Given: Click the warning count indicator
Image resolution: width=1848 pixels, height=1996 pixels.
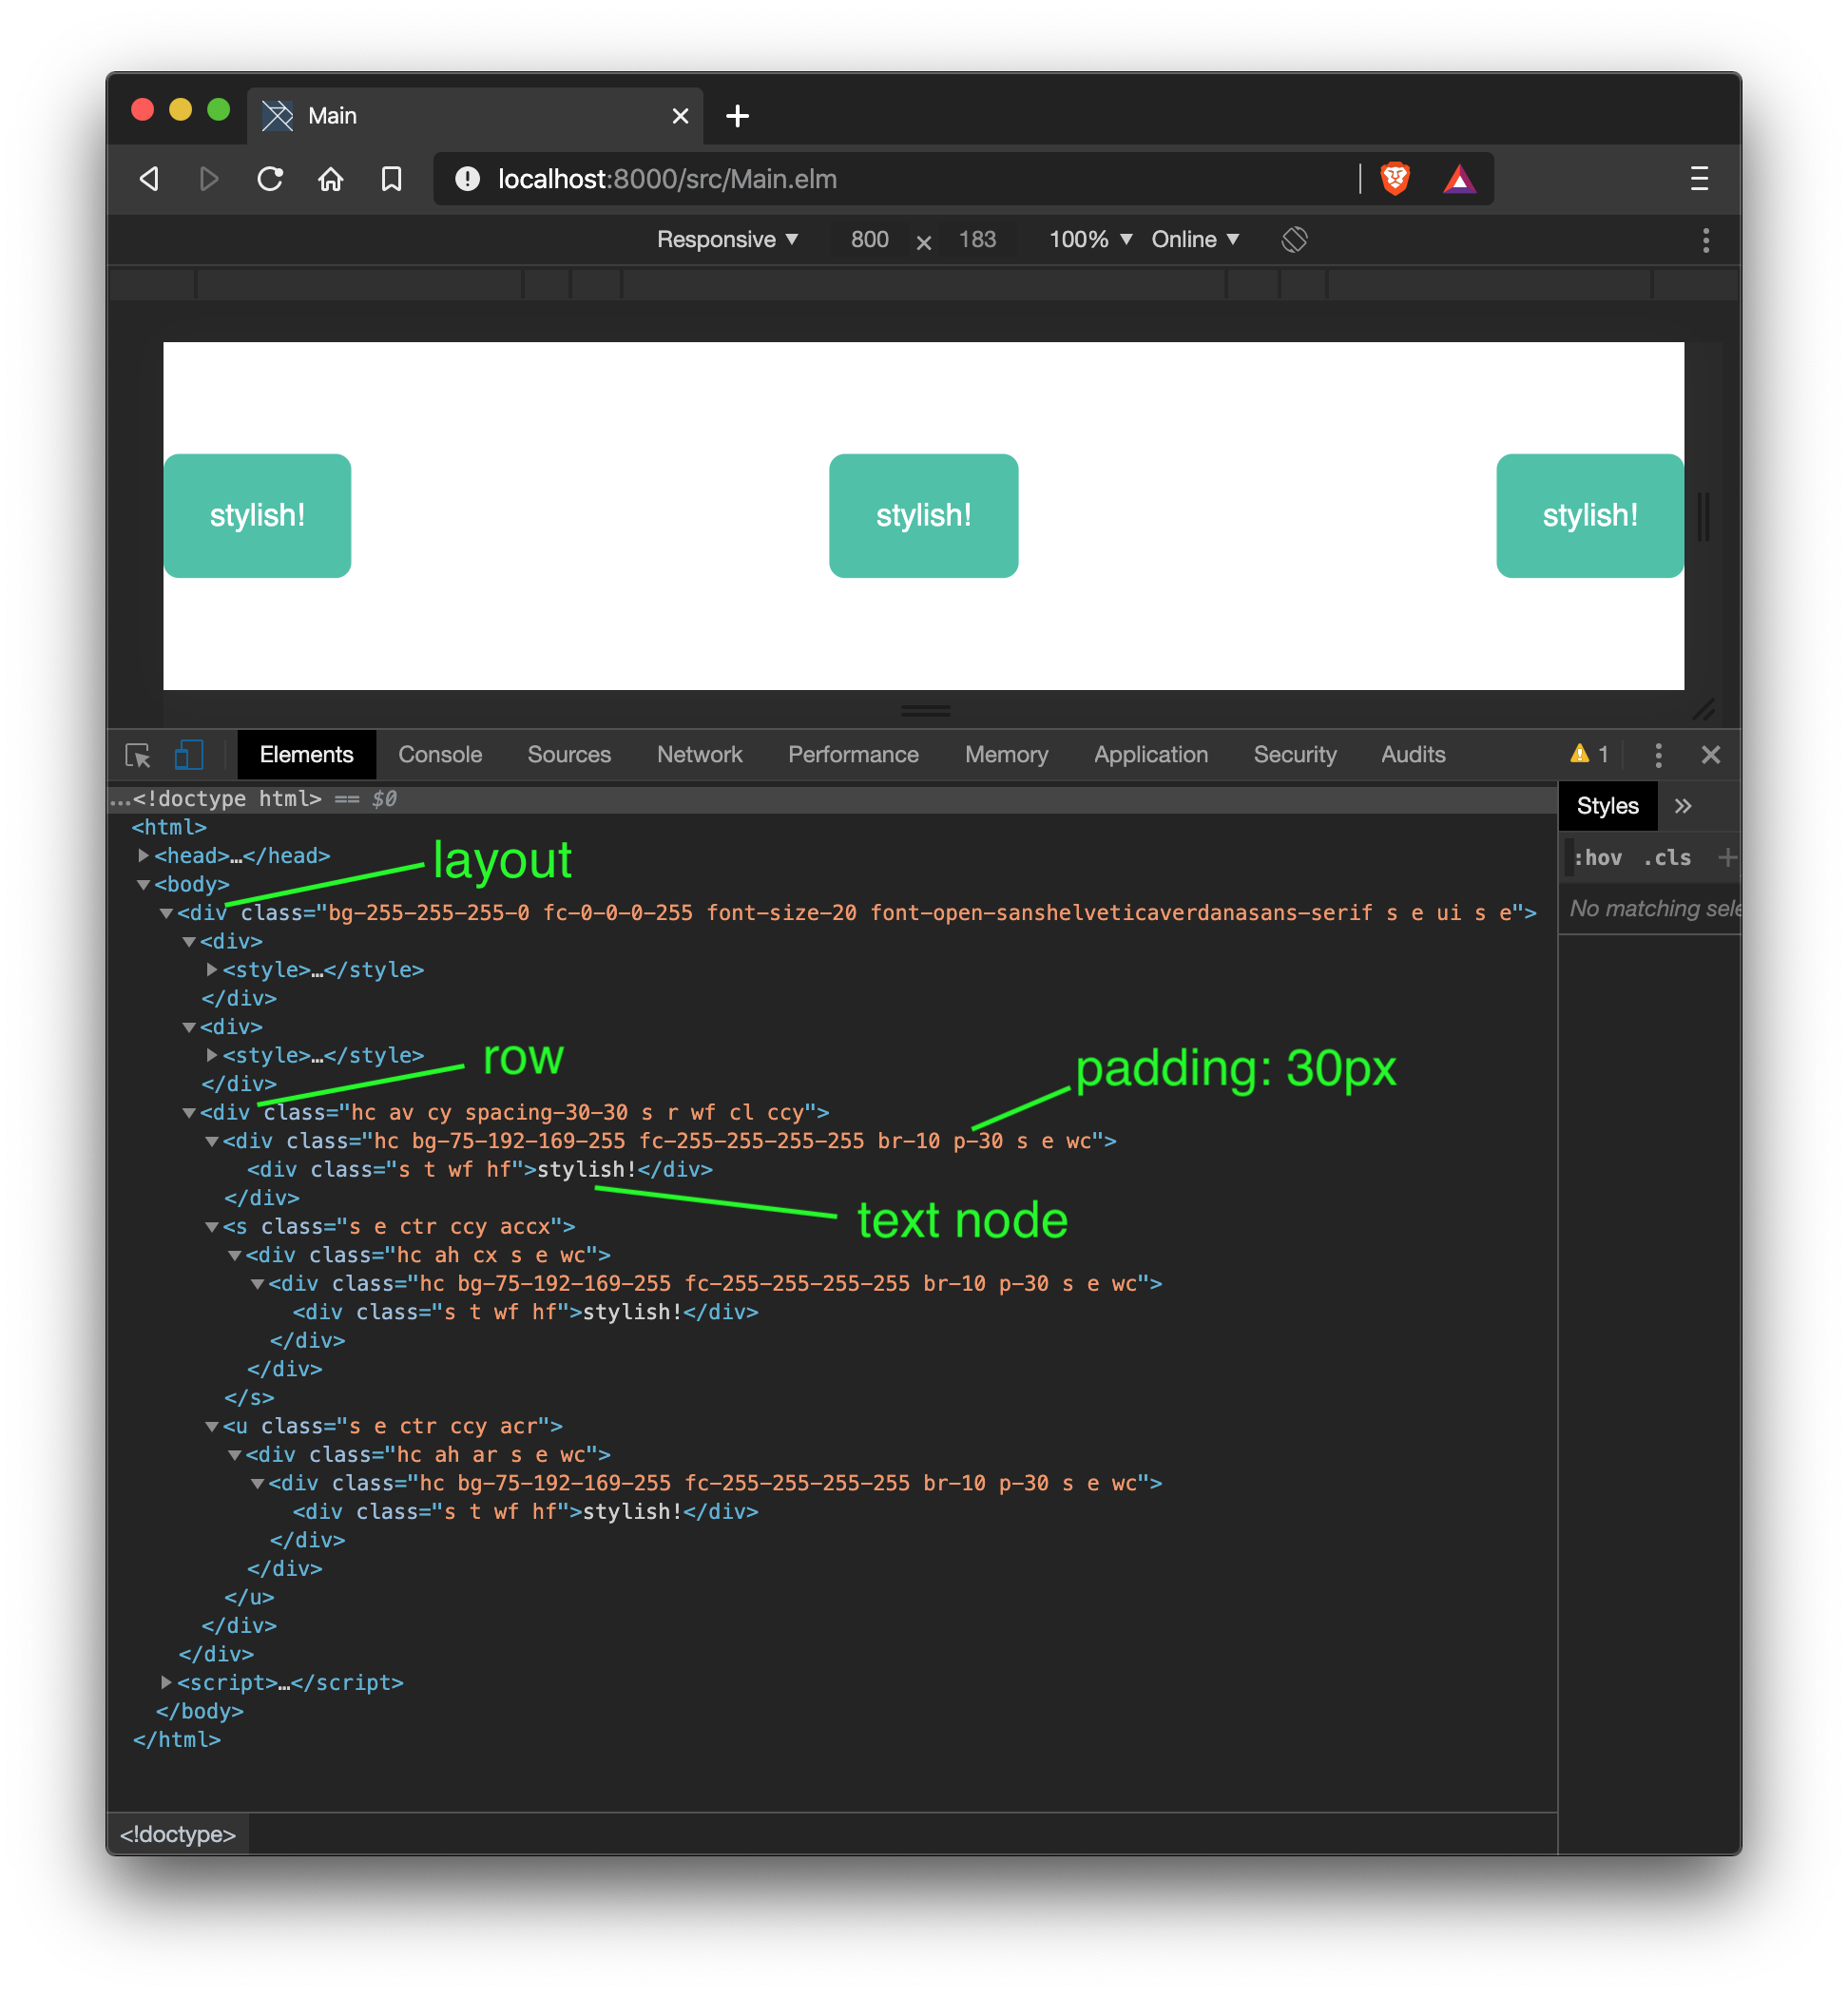Looking at the screenshot, I should (x=1589, y=754).
